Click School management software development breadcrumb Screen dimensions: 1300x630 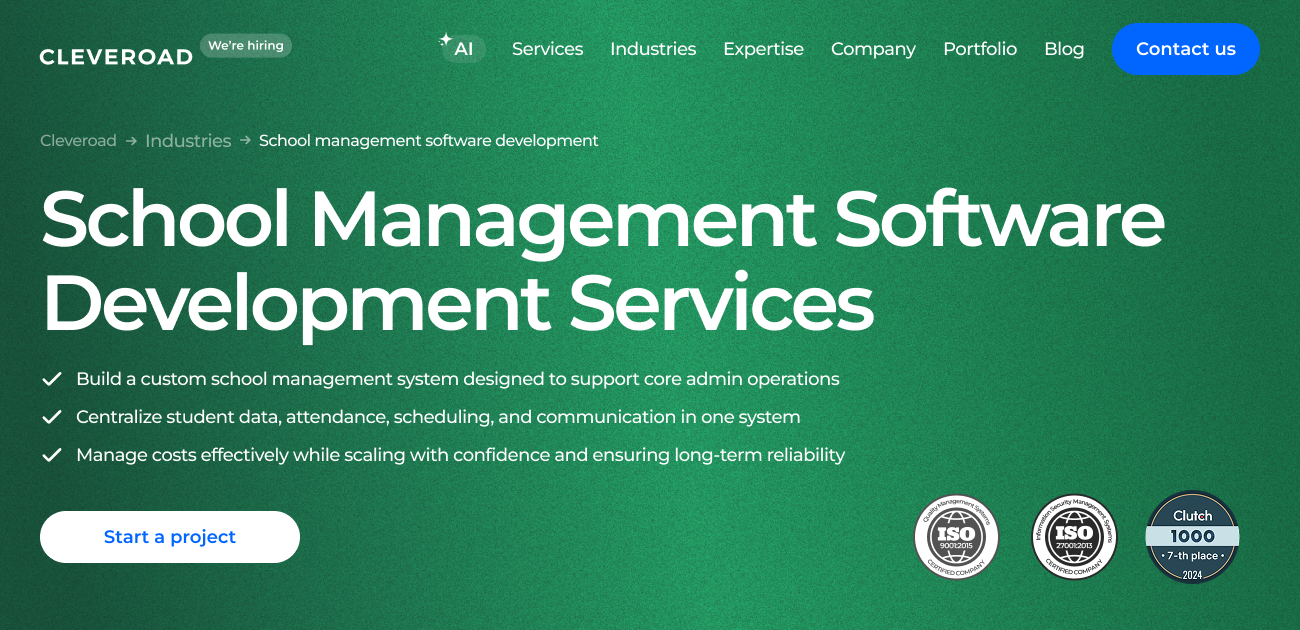pyautogui.click(x=428, y=141)
